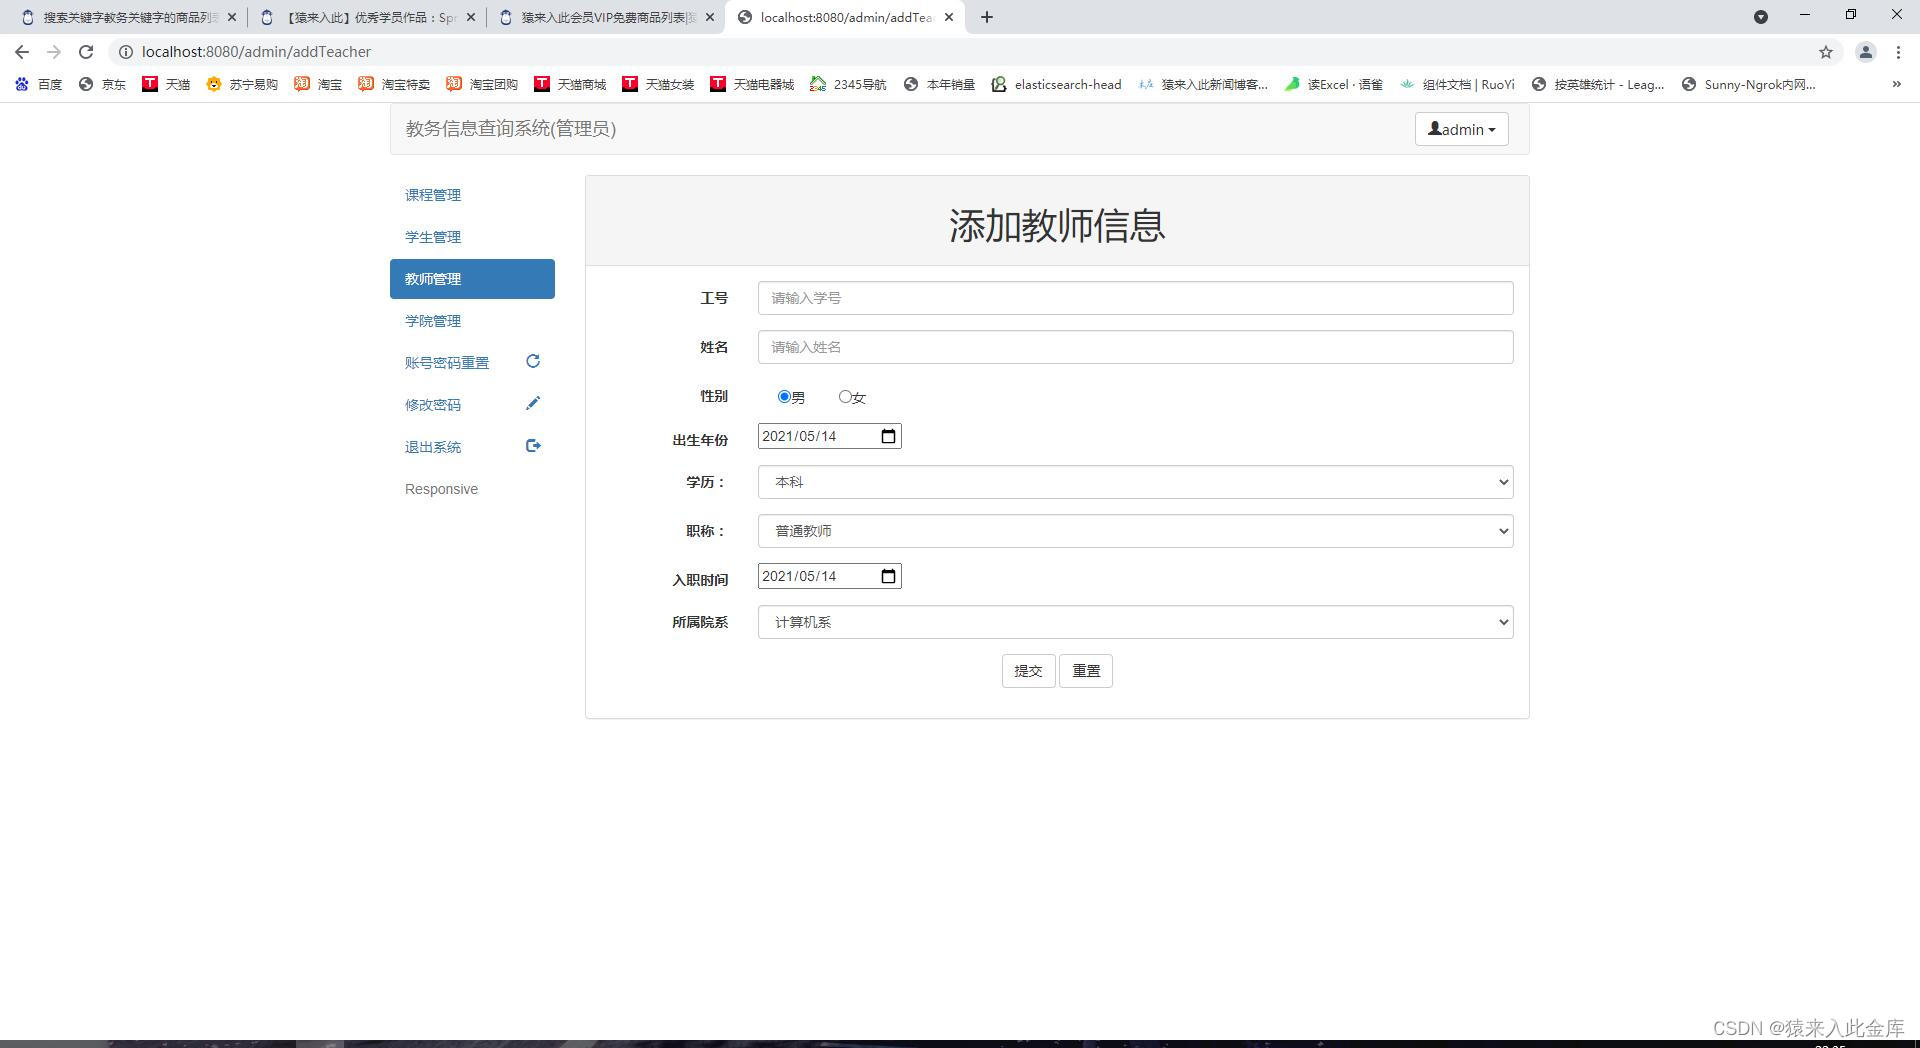The height and width of the screenshot is (1048, 1920).
Task: Click the logout icon beside 退出系统
Action: click(x=533, y=446)
